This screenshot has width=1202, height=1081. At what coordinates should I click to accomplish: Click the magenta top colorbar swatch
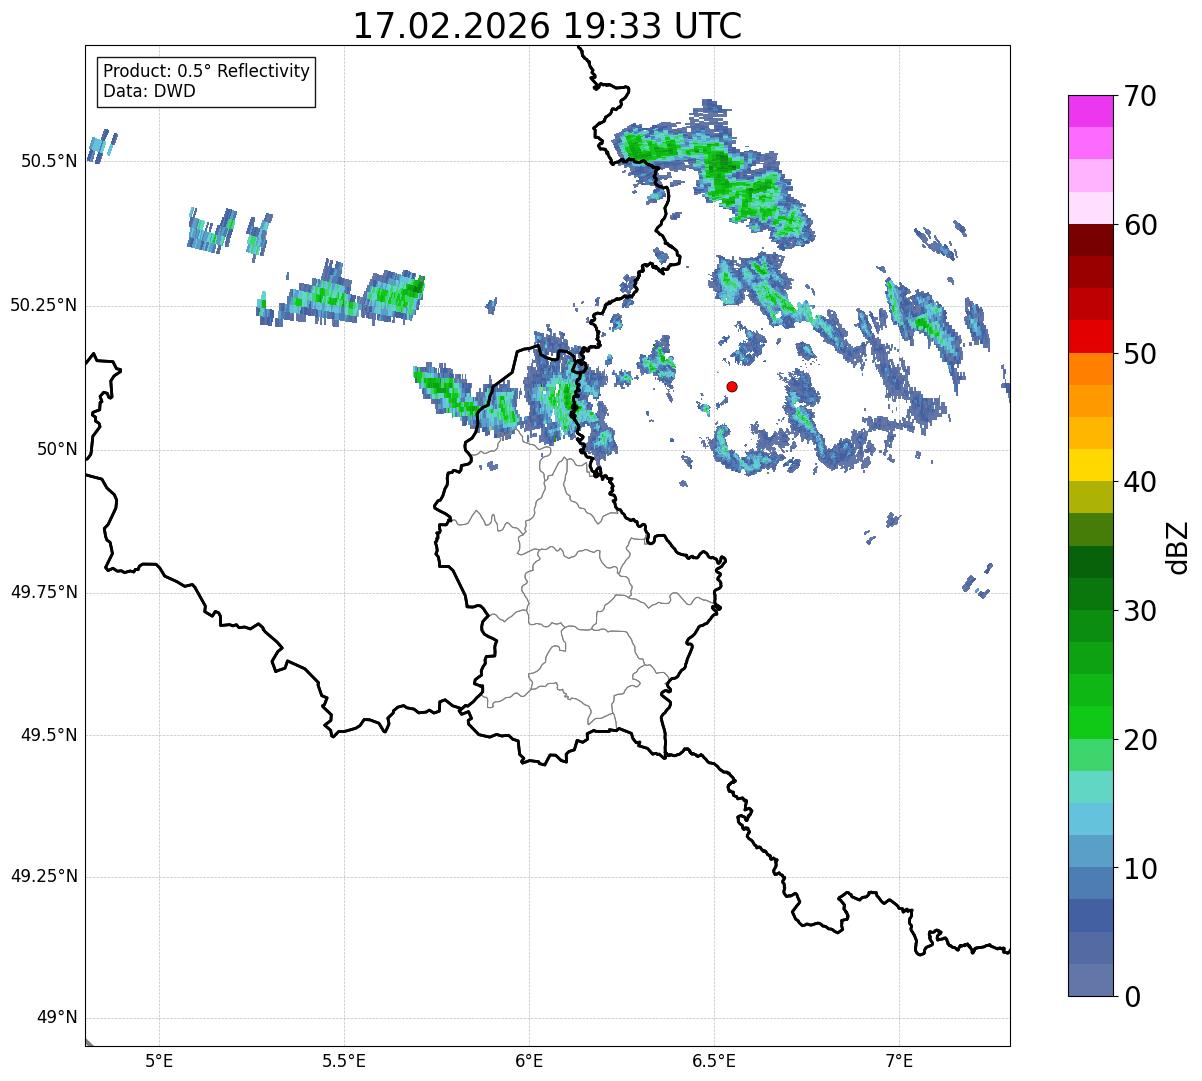coord(1090,111)
